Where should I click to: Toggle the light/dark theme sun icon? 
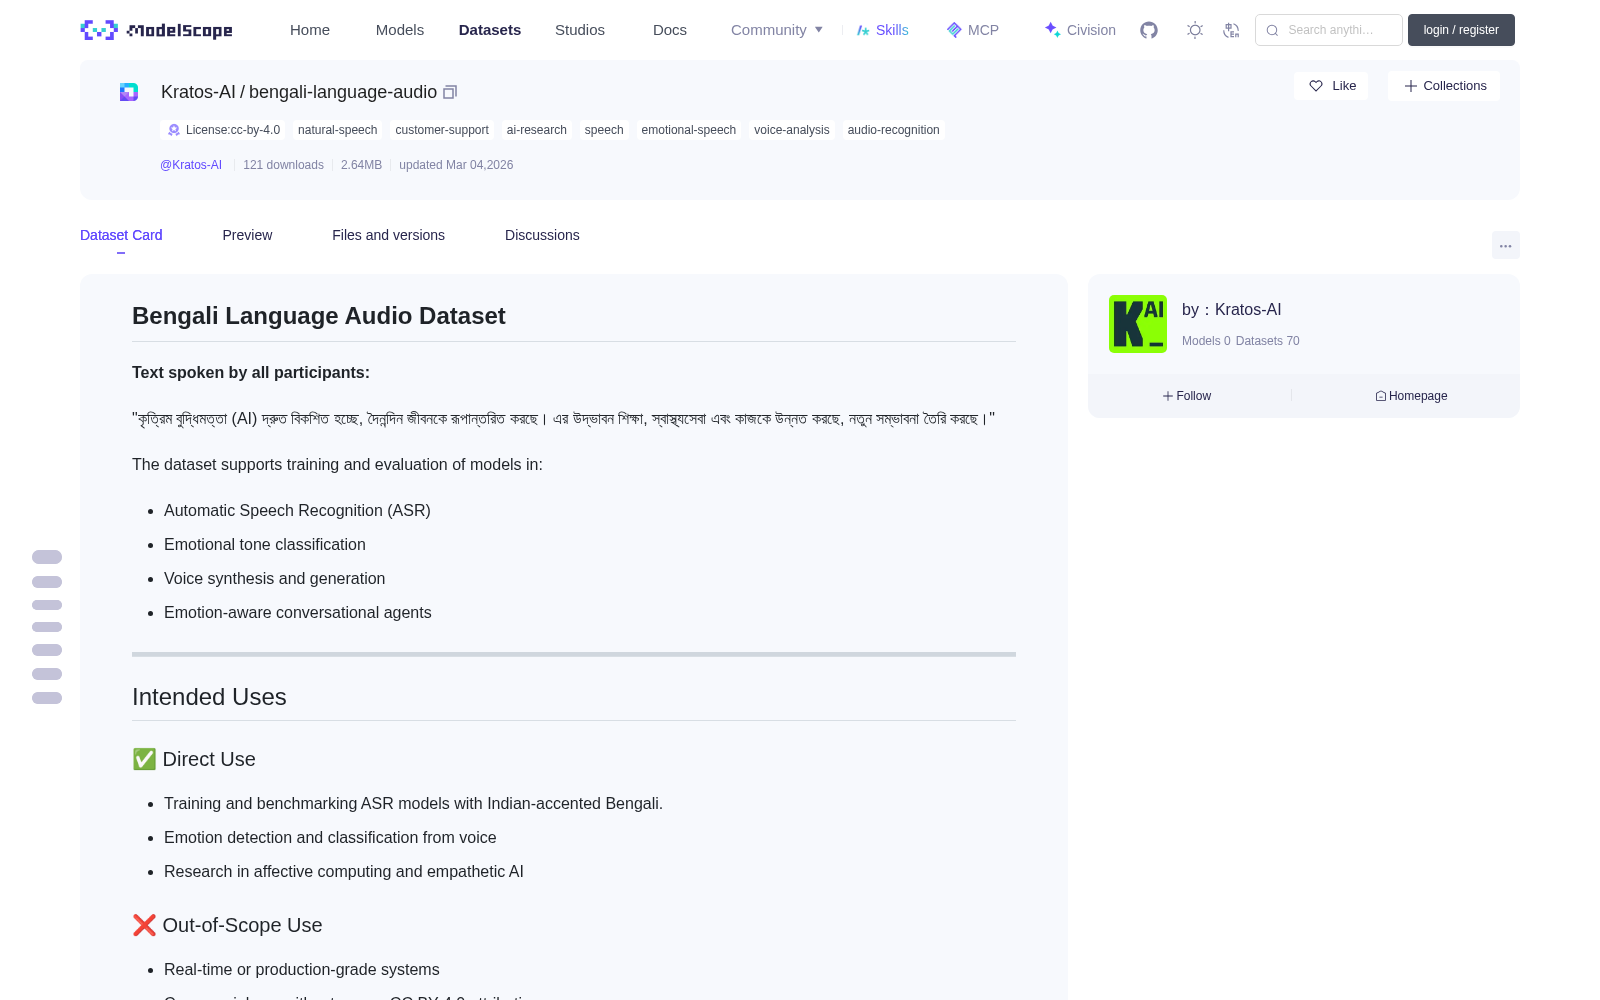click(x=1195, y=30)
